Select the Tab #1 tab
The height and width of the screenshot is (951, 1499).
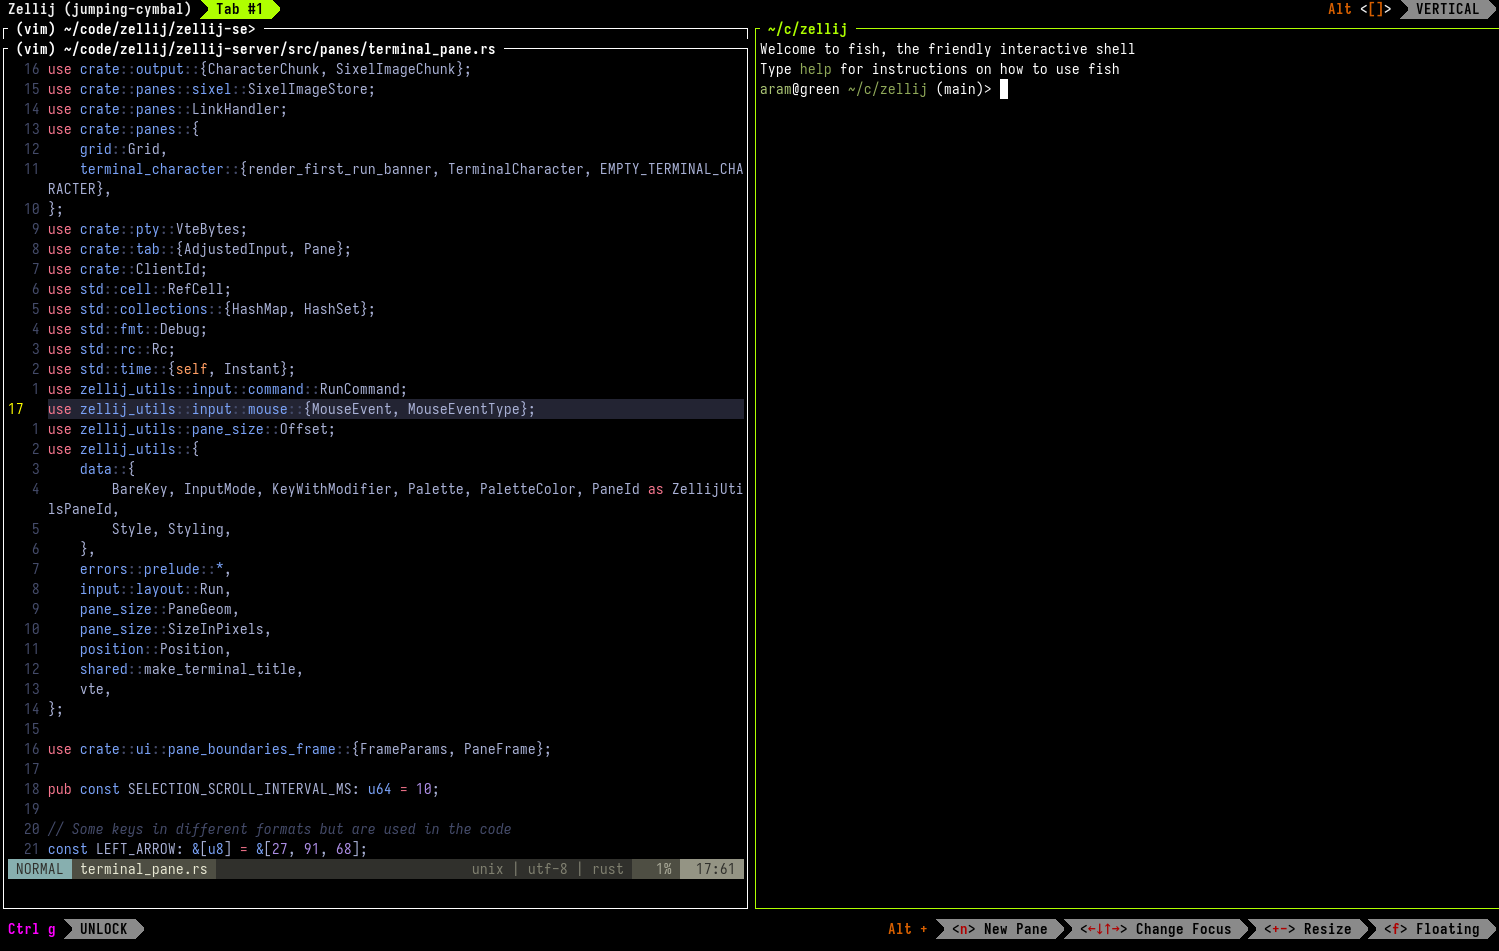tap(240, 9)
